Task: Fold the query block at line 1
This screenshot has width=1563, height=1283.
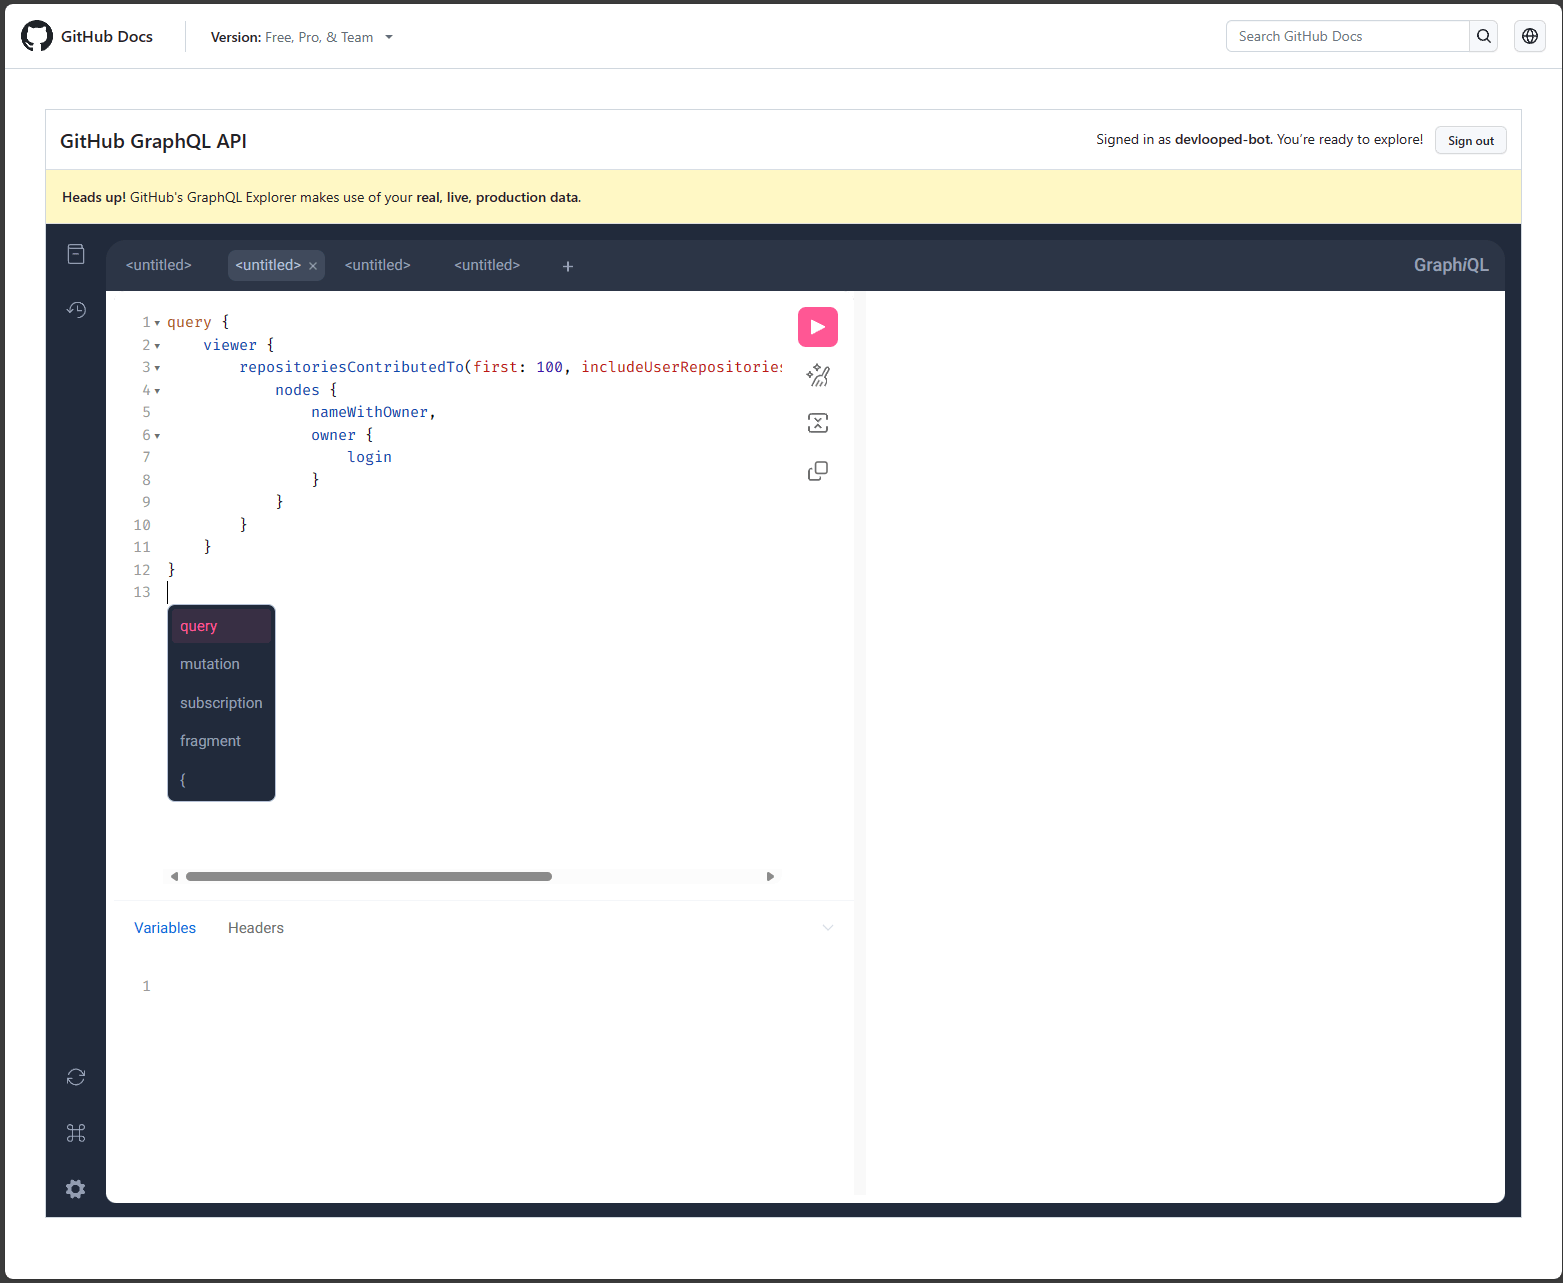Action: coord(157,323)
